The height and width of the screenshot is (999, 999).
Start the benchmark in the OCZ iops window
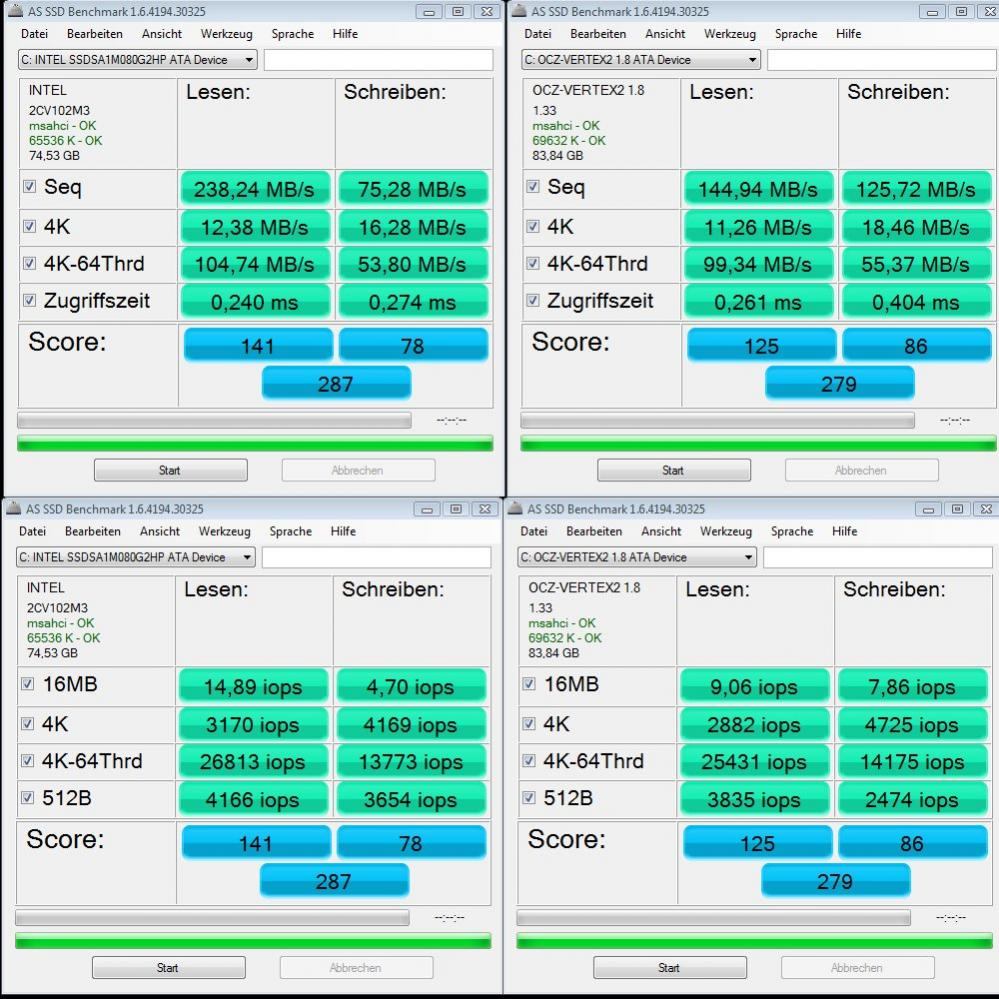[x=670, y=968]
